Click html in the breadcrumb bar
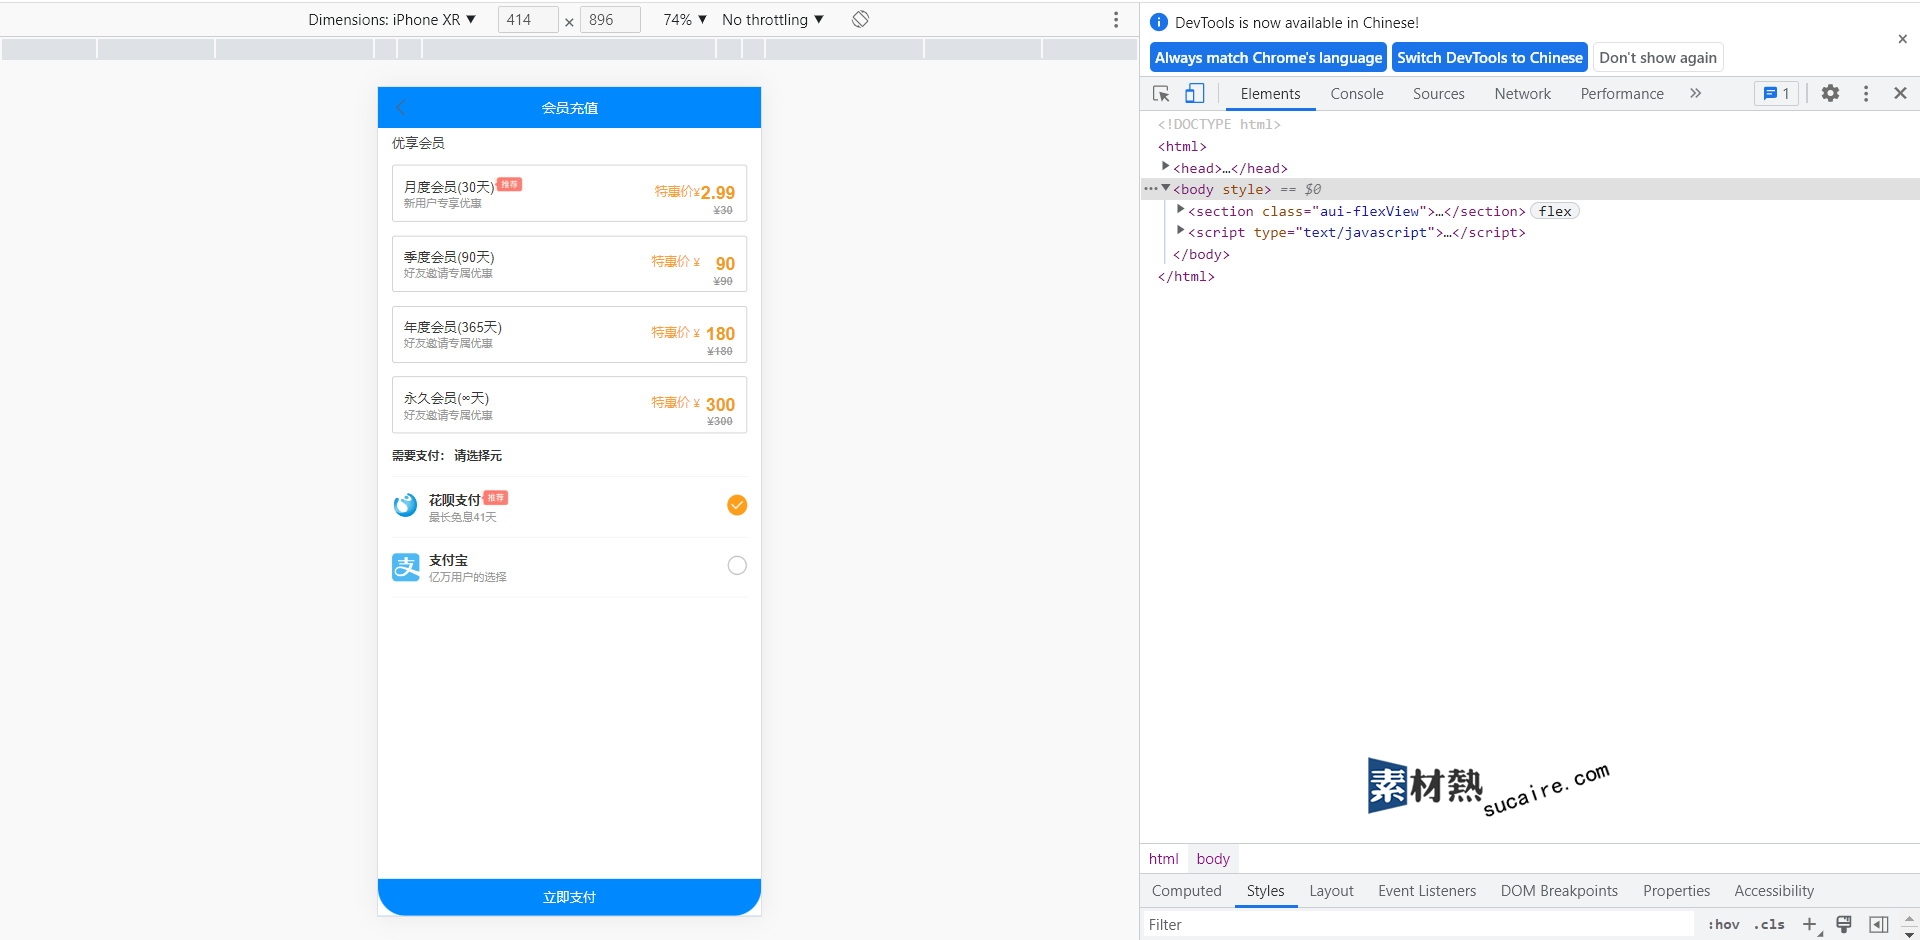The height and width of the screenshot is (940, 1920). pos(1163,858)
